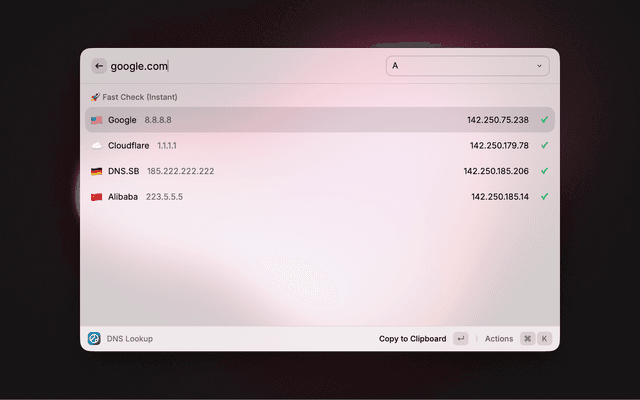This screenshot has height=400, width=640.
Task: Click the google.com search input field
Action: [x=240, y=66]
